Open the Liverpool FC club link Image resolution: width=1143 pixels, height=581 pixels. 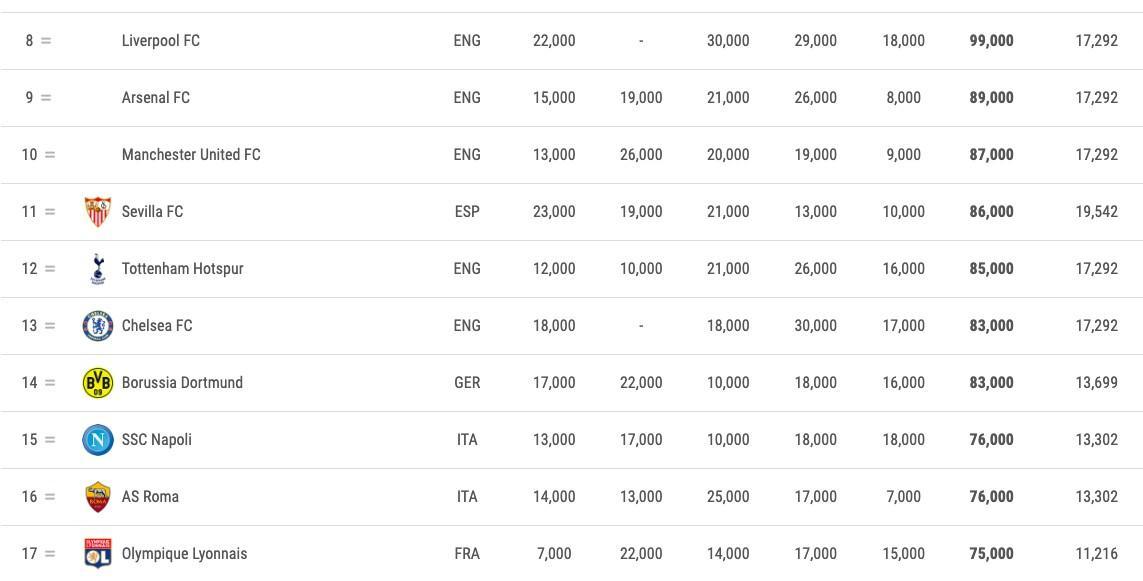(160, 41)
